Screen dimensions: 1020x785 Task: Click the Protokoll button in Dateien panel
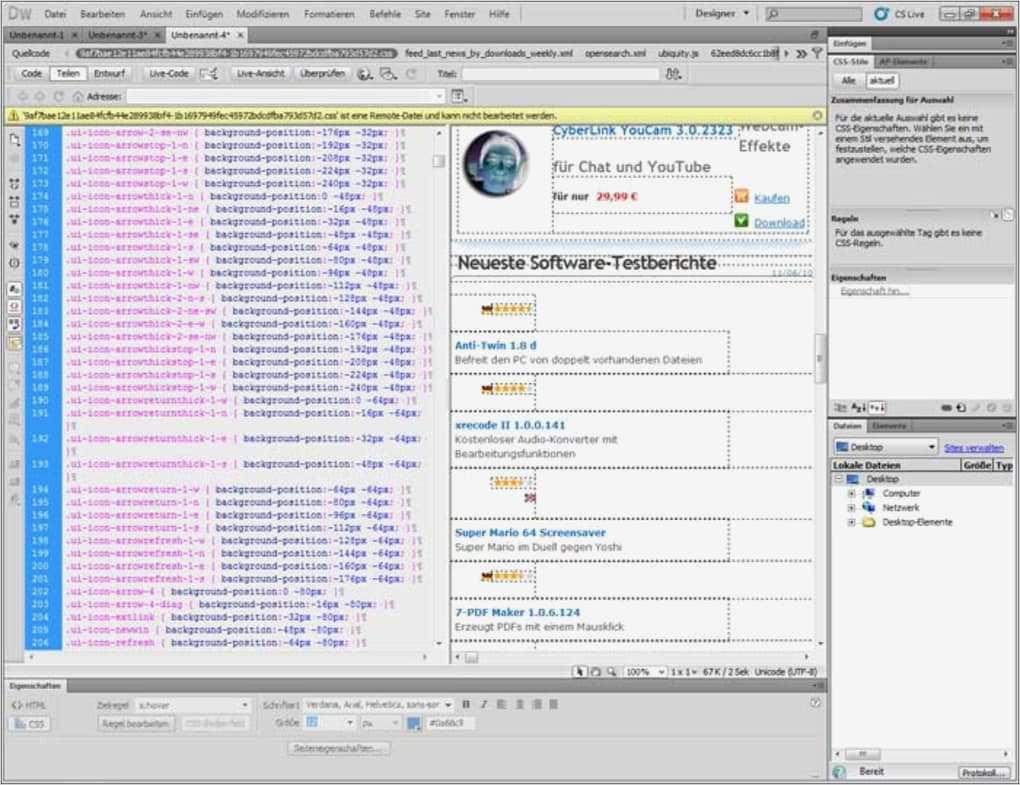click(x=983, y=773)
